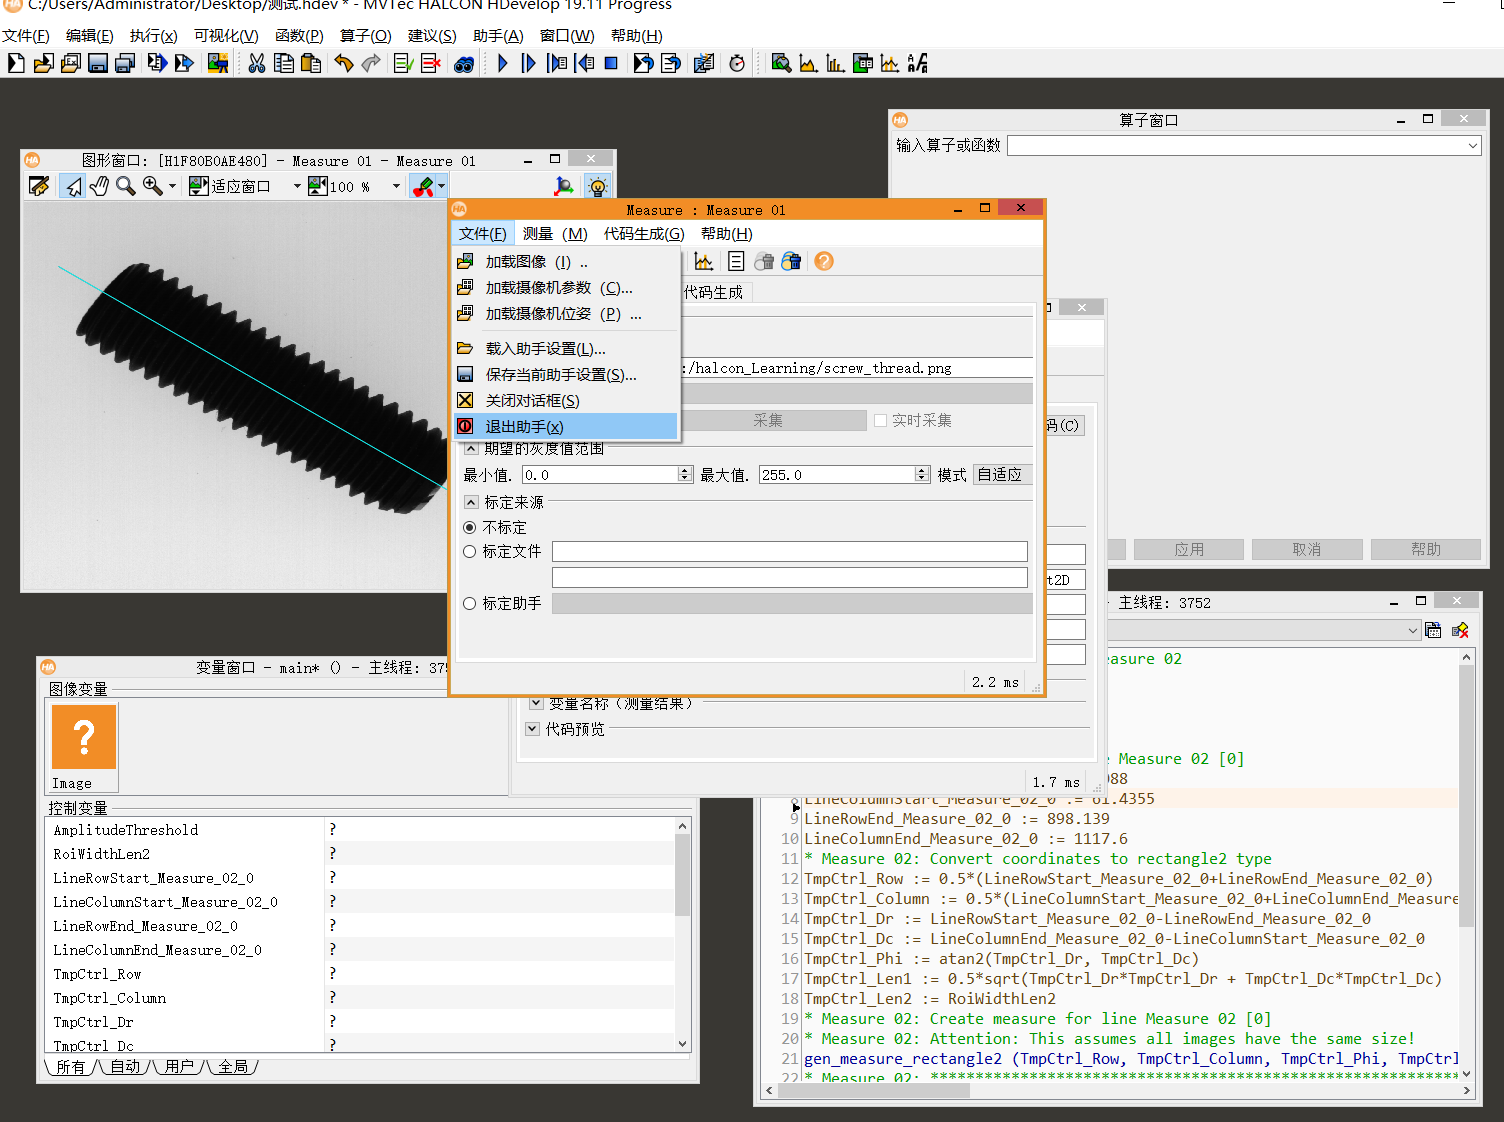This screenshot has height=1122, width=1504.
Task: Switch to the 用户 tab in variable window
Action: click(179, 1067)
